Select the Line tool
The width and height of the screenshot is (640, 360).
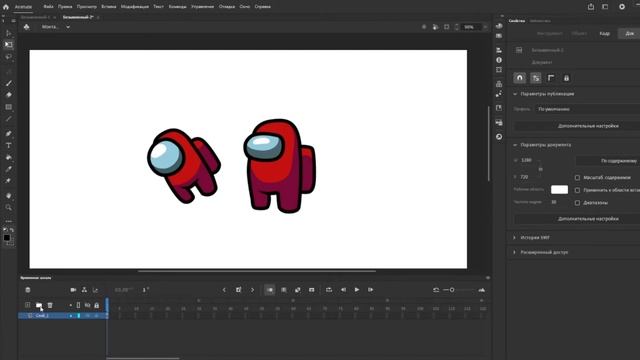pyautogui.click(x=9, y=119)
